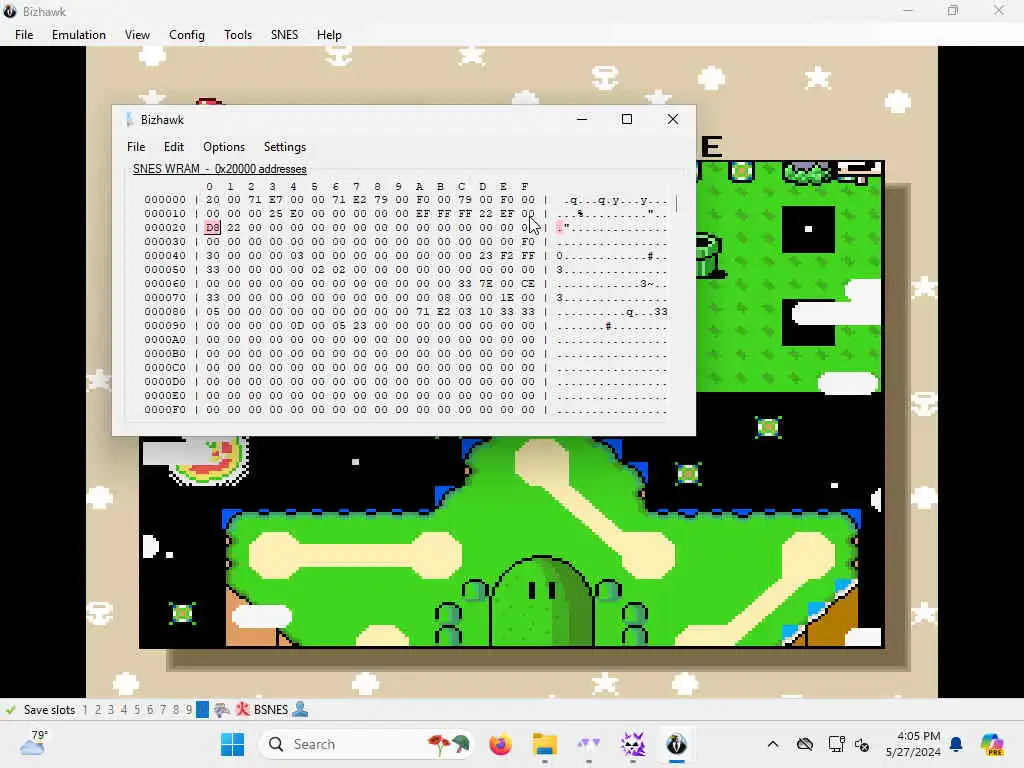The width and height of the screenshot is (1024, 768).
Task: Select save slot 2
Action: [x=98, y=710]
